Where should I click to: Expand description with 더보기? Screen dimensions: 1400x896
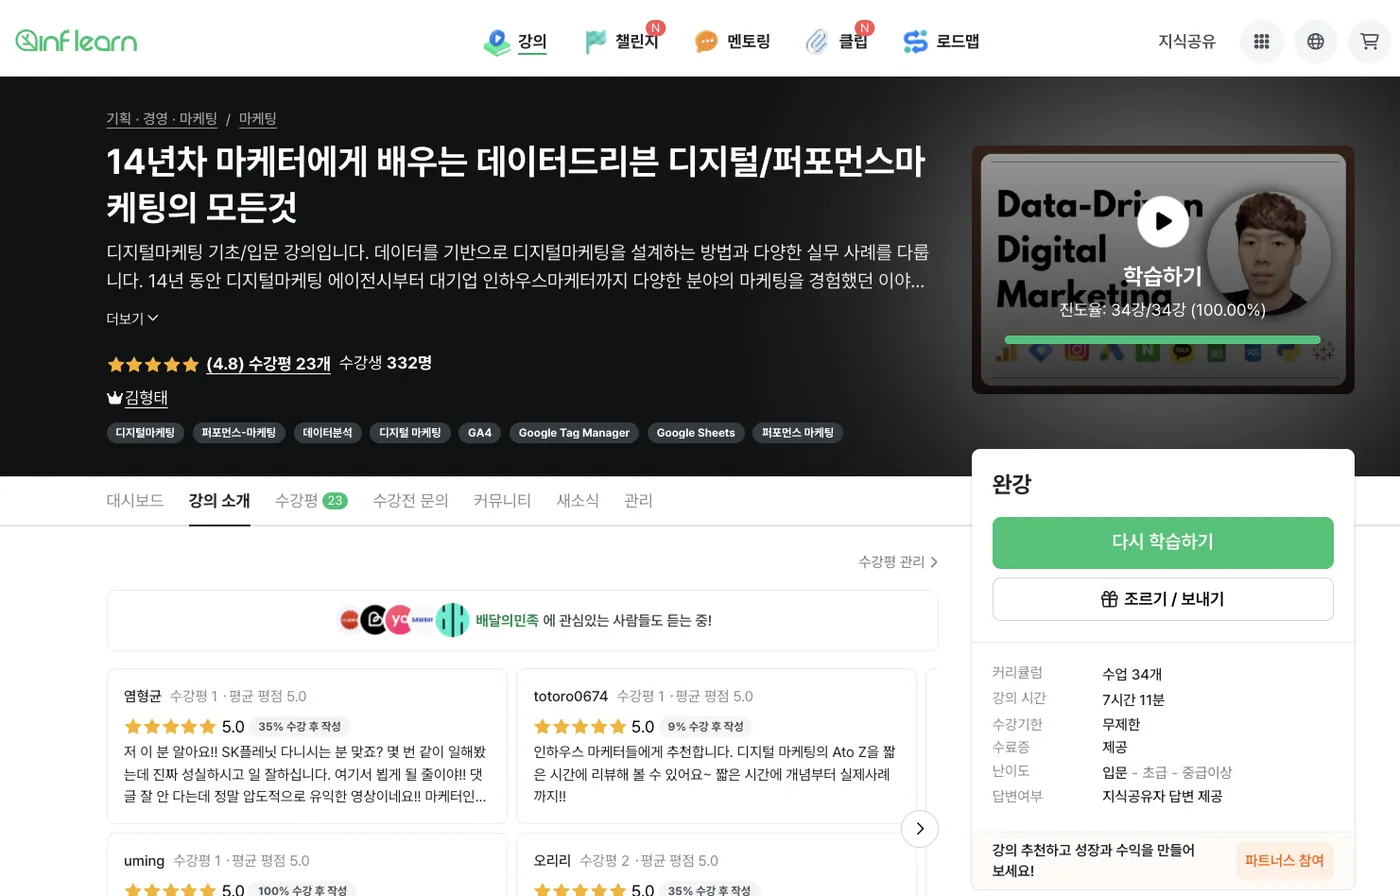132,318
